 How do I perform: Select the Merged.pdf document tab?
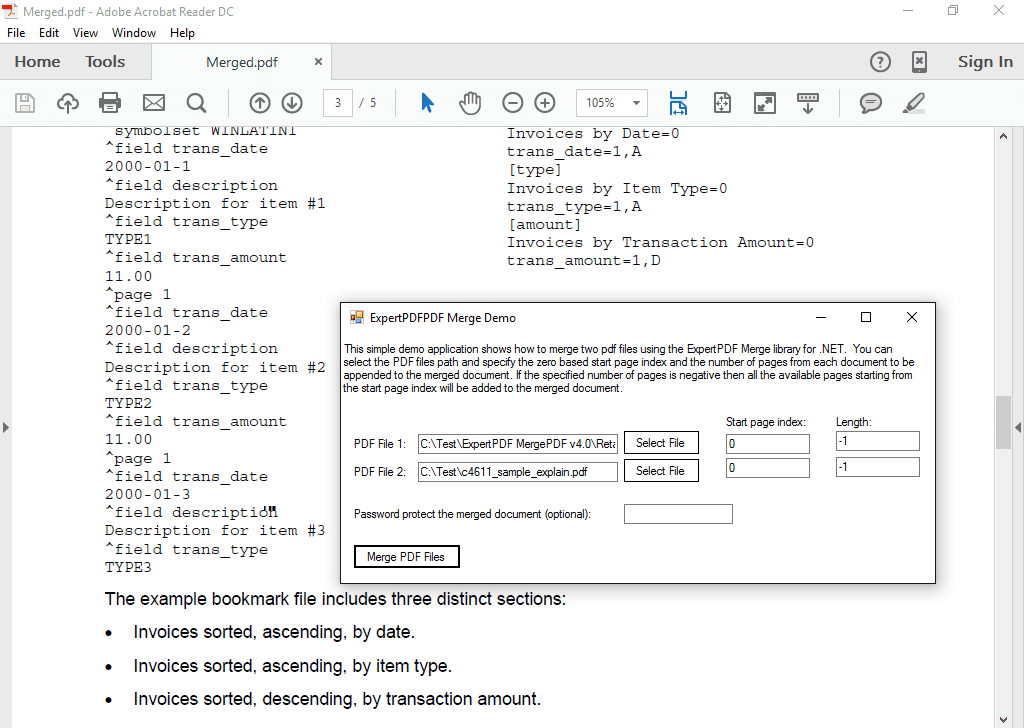[x=242, y=62]
